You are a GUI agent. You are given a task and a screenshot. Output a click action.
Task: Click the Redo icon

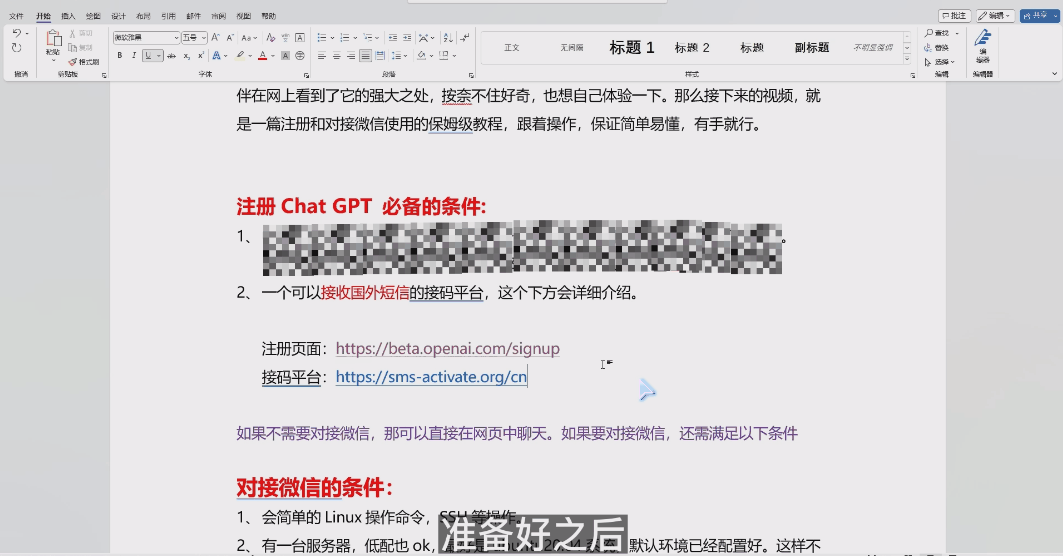click(x=16, y=48)
